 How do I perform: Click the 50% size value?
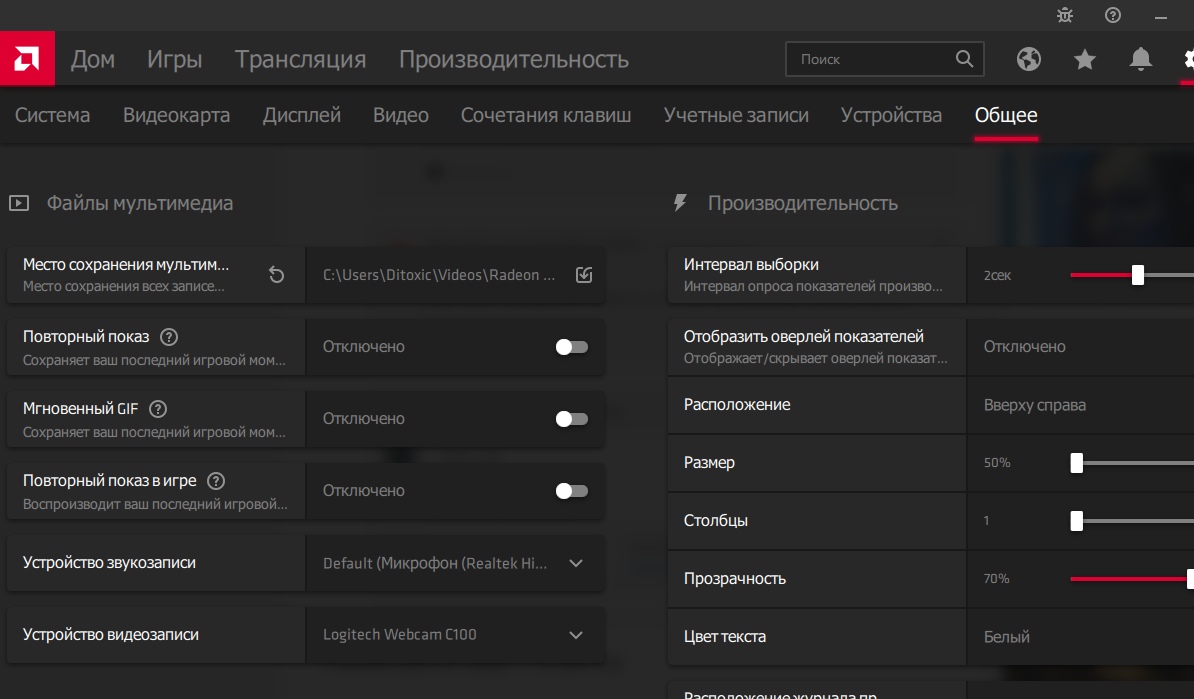[x=997, y=463]
